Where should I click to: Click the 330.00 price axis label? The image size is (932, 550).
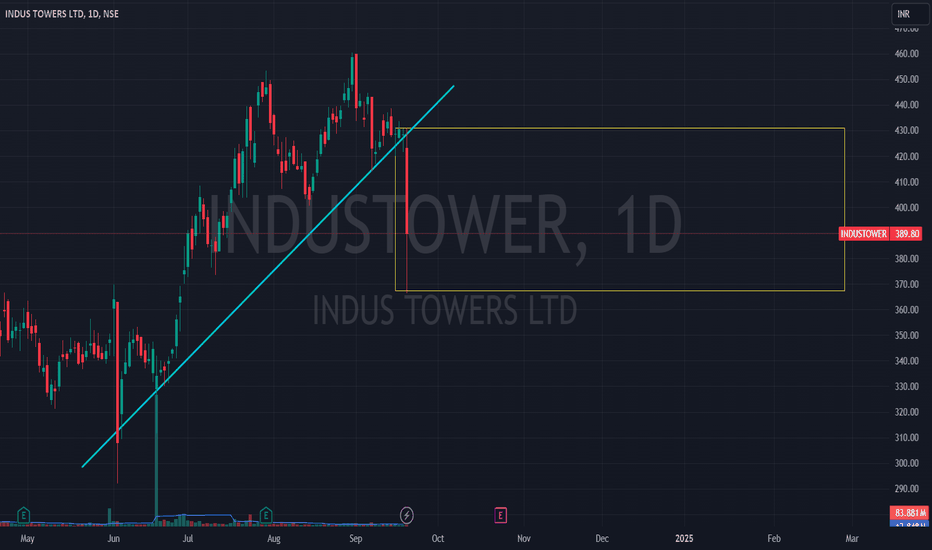[x=906, y=386]
